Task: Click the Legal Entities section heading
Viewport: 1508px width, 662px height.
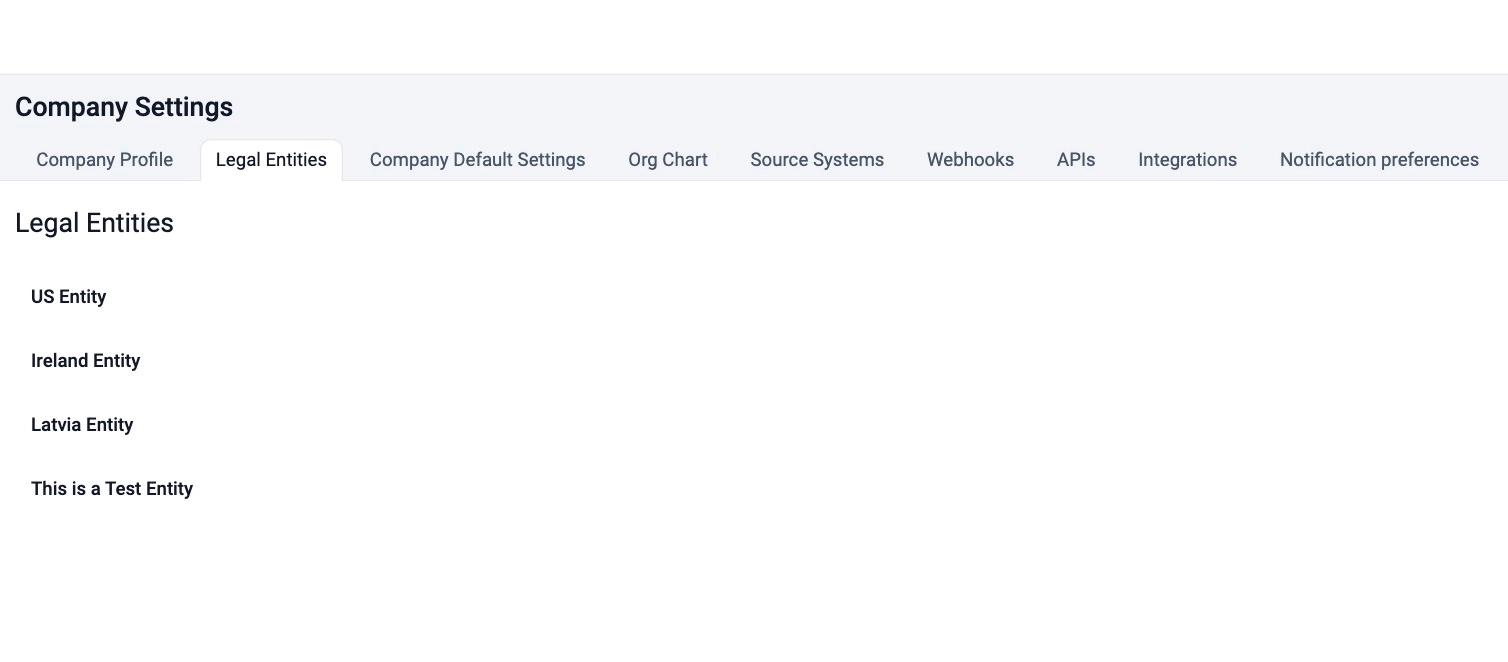Action: (94, 223)
